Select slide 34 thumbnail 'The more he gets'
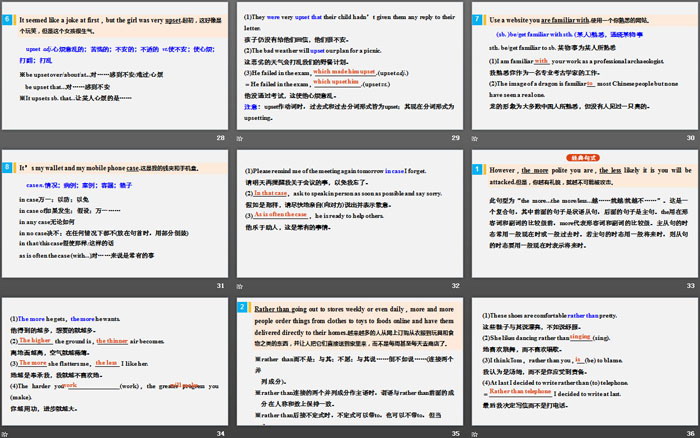The image size is (700, 438). [115, 361]
